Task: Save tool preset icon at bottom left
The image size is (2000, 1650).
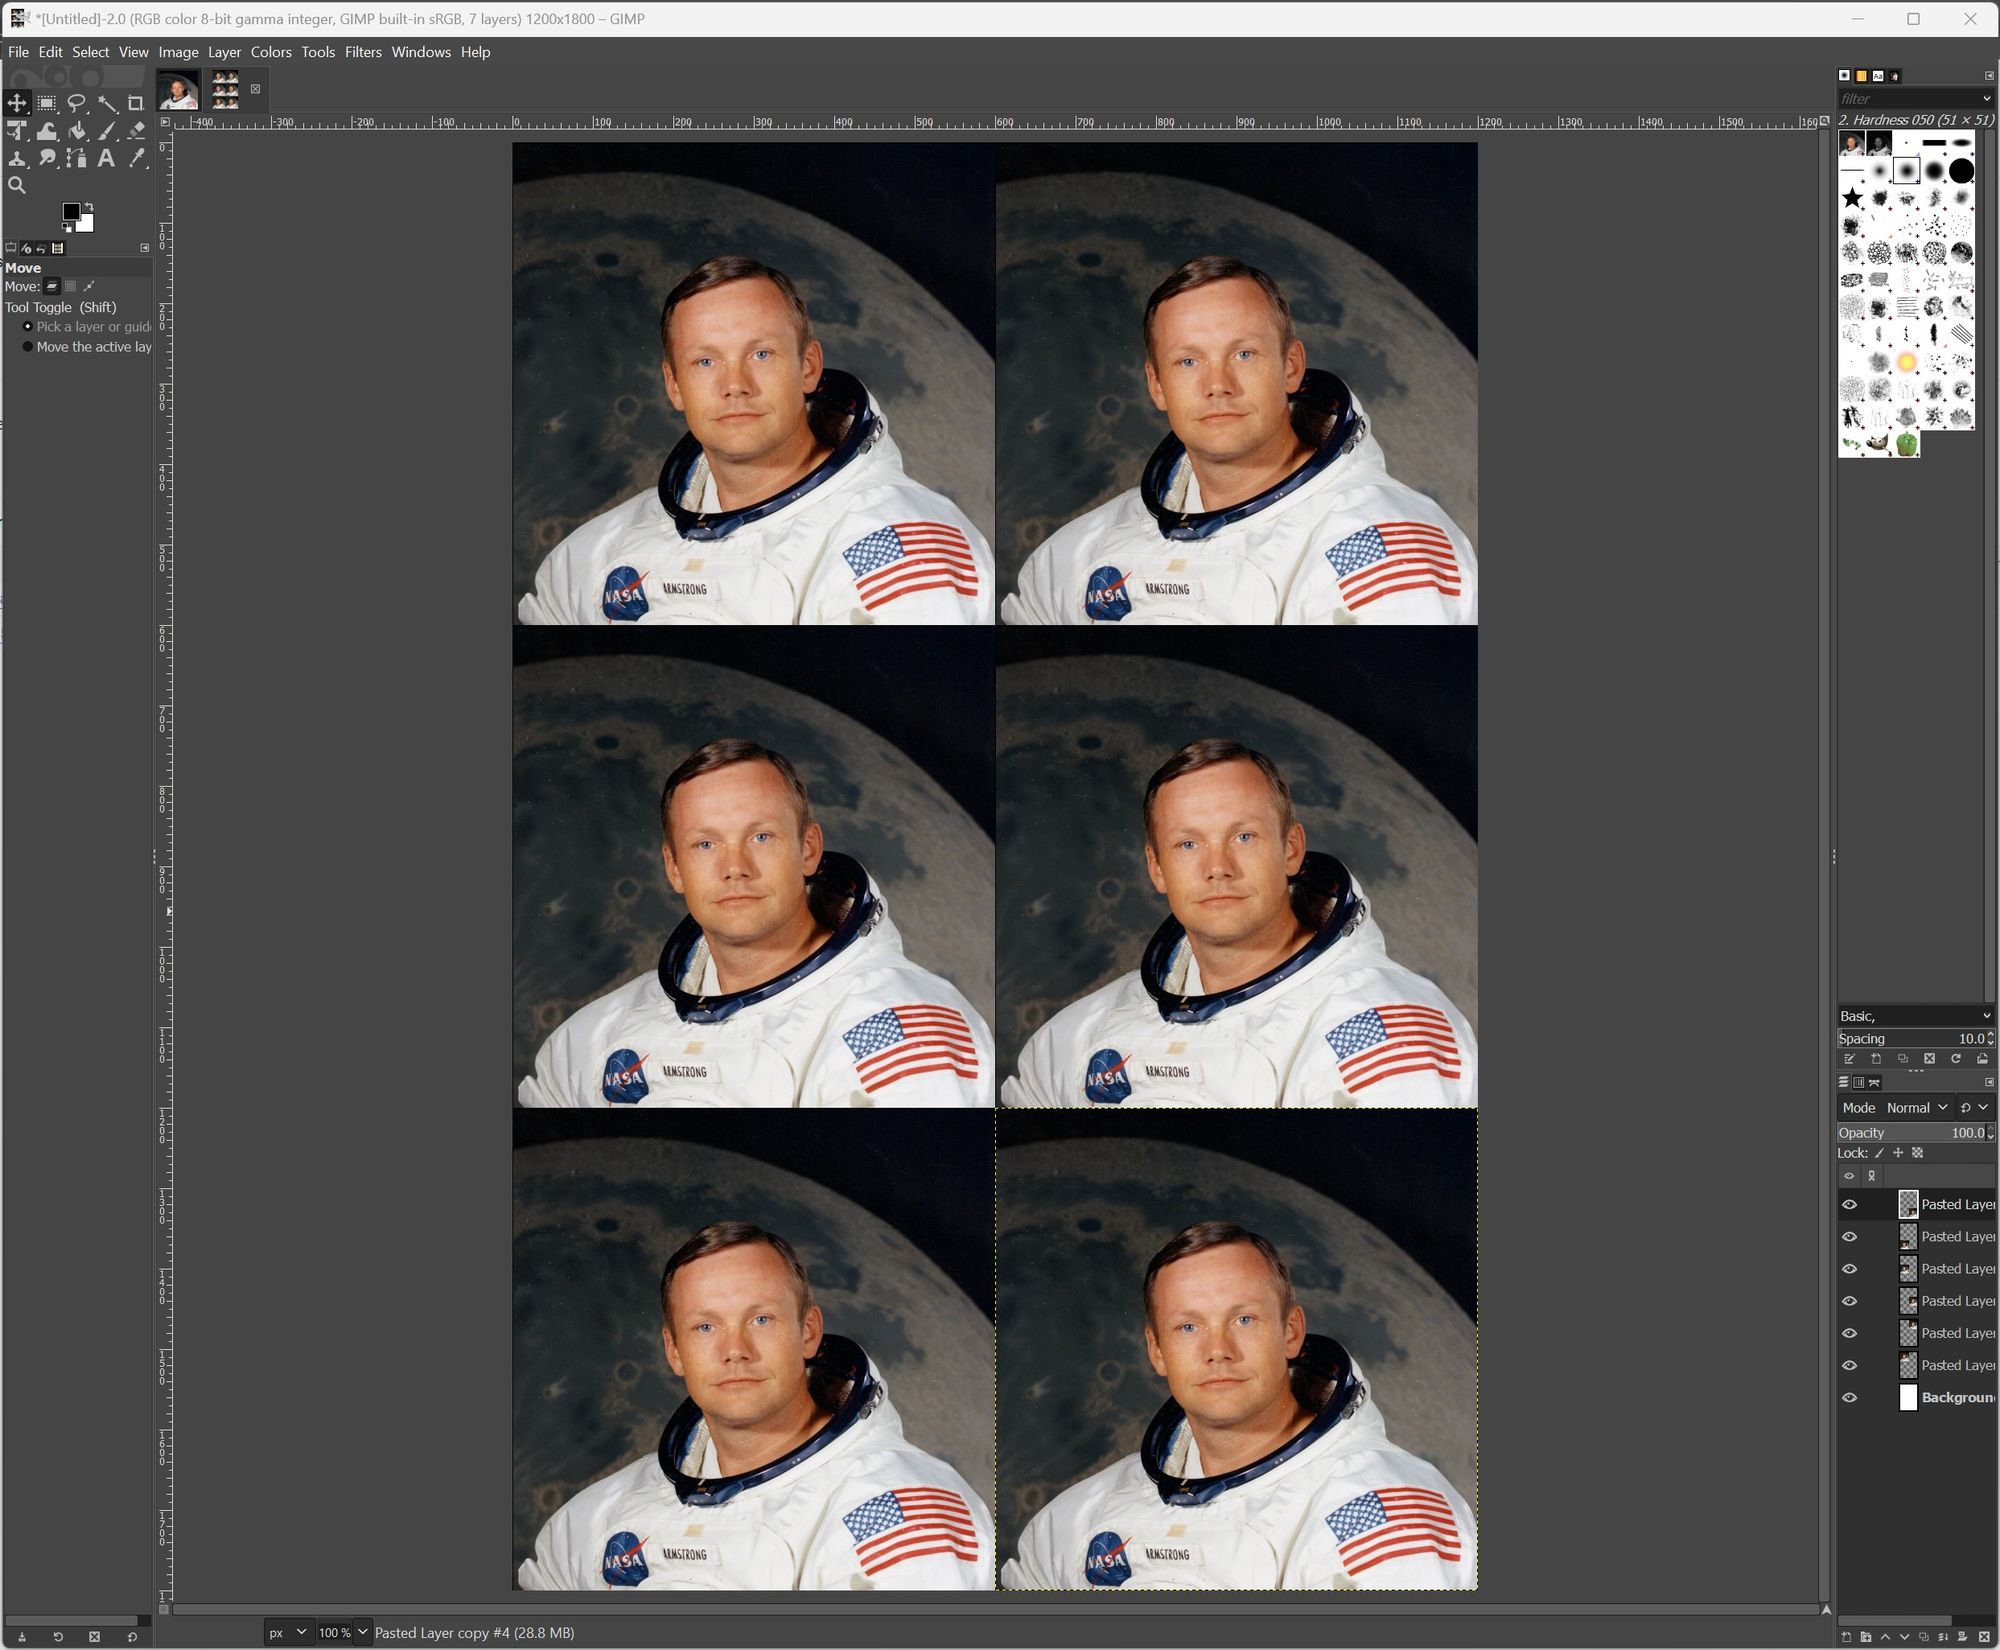Action: click(21, 1637)
